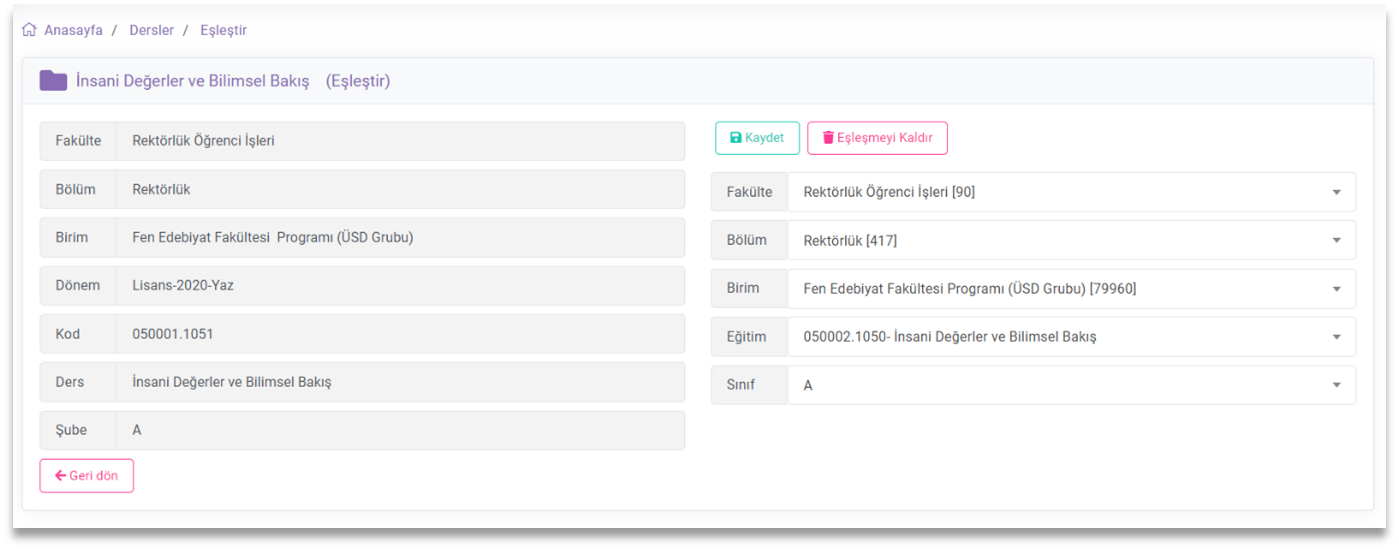Click the Şube field showing A
The width and height of the screenshot is (1399, 550).
pyautogui.click(x=400, y=430)
